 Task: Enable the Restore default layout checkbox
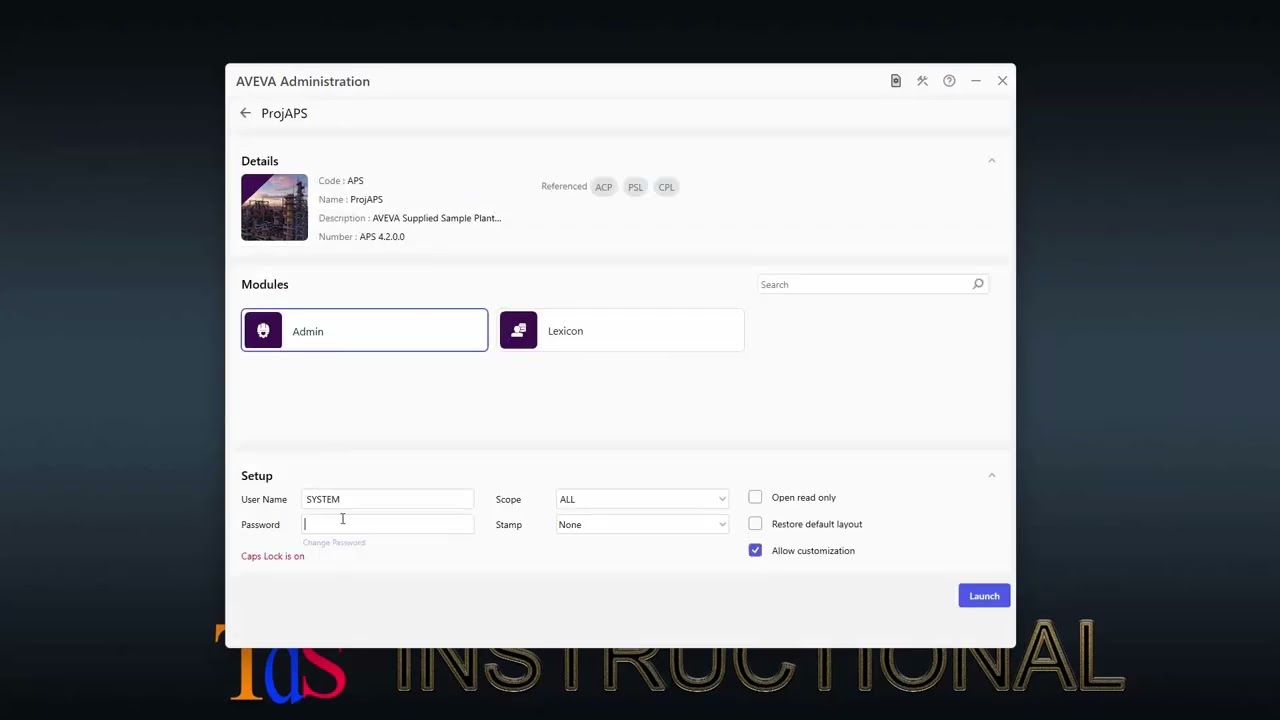coord(755,524)
